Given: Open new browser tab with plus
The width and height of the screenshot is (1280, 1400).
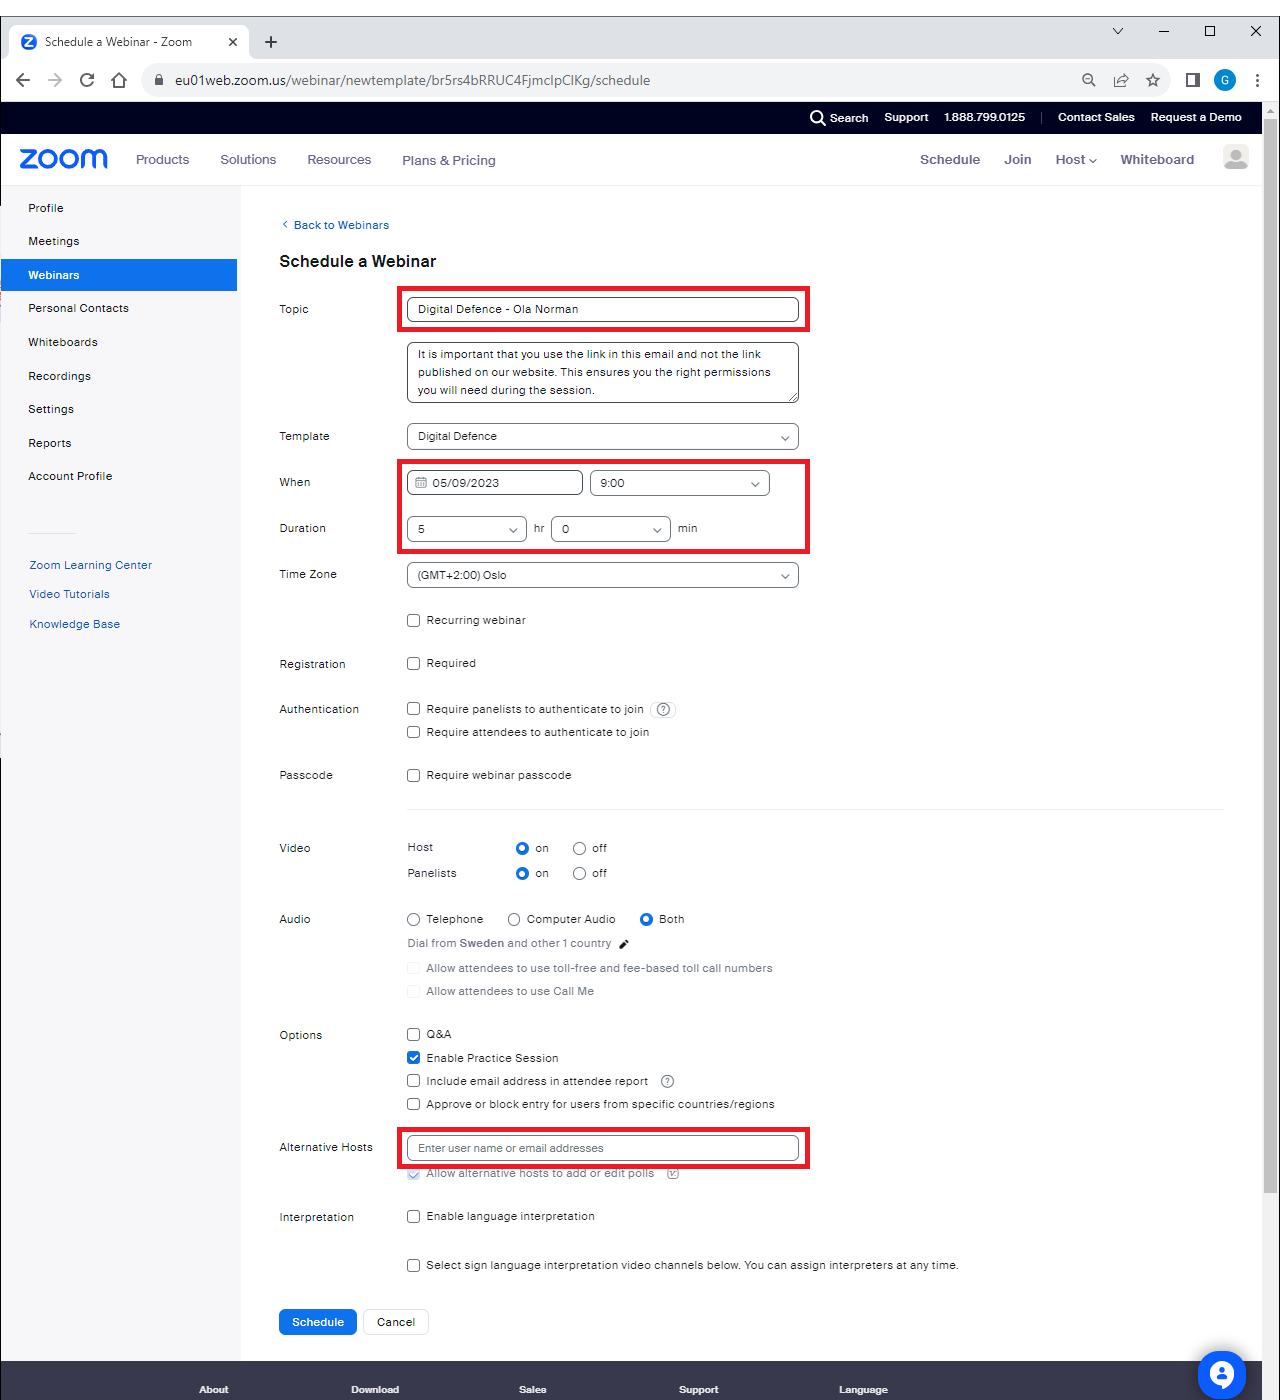Looking at the screenshot, I should coord(271,42).
